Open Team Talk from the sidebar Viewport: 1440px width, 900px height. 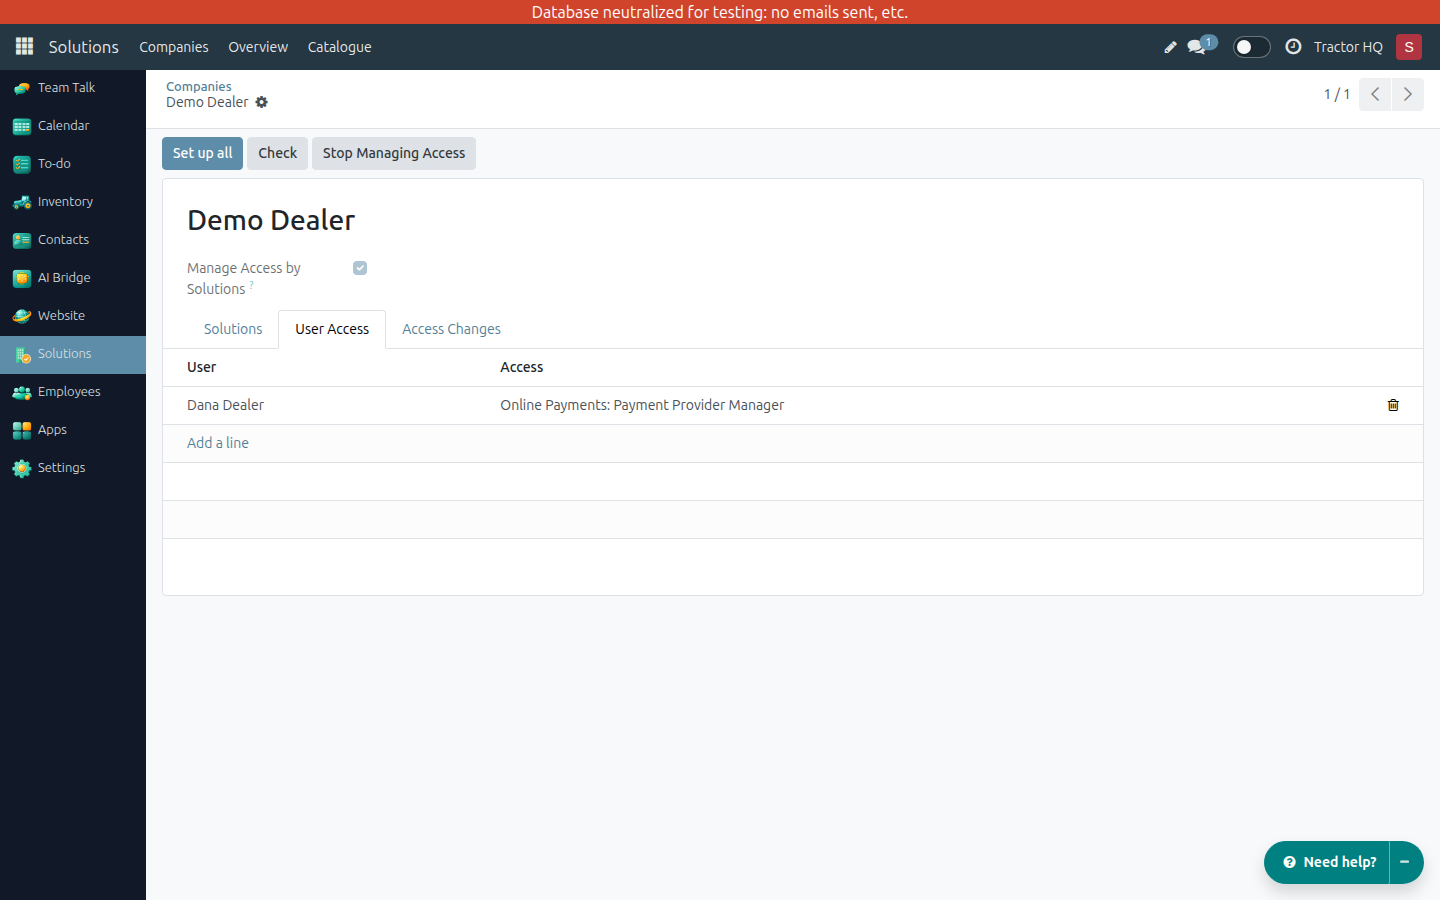pyautogui.click(x=73, y=88)
